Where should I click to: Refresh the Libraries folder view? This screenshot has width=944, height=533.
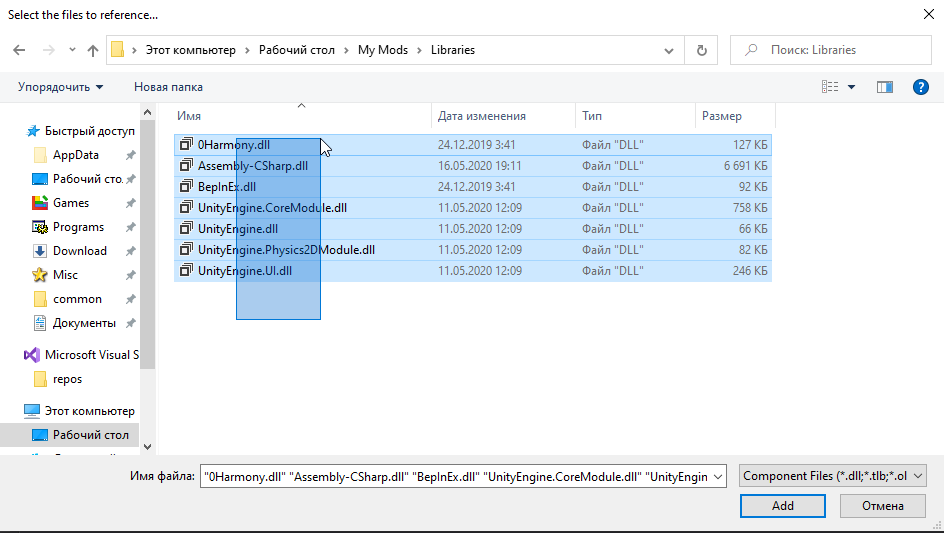pos(701,51)
